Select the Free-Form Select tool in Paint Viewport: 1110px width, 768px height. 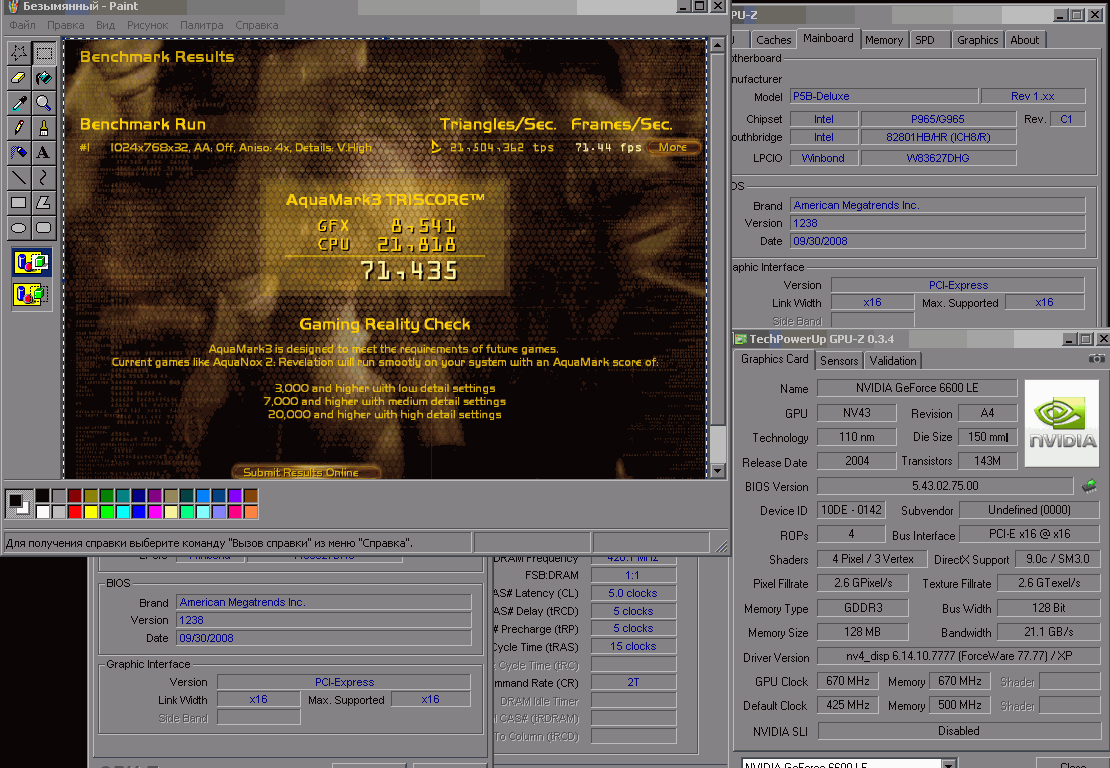point(19,52)
